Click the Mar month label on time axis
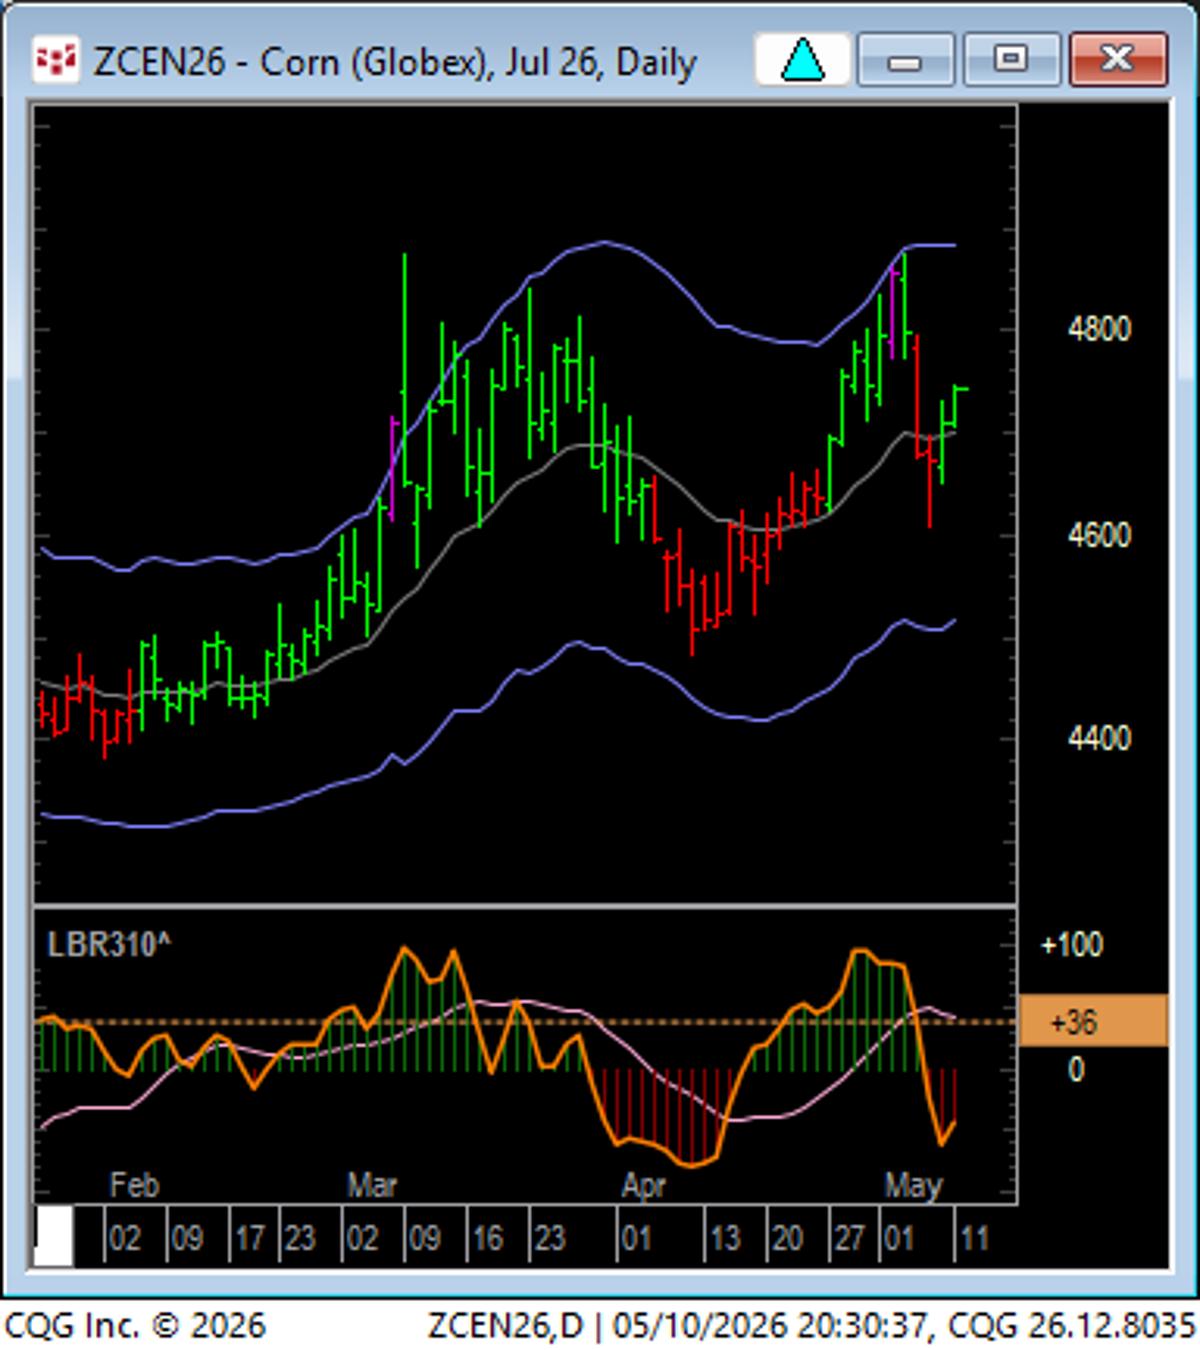 point(372,1186)
